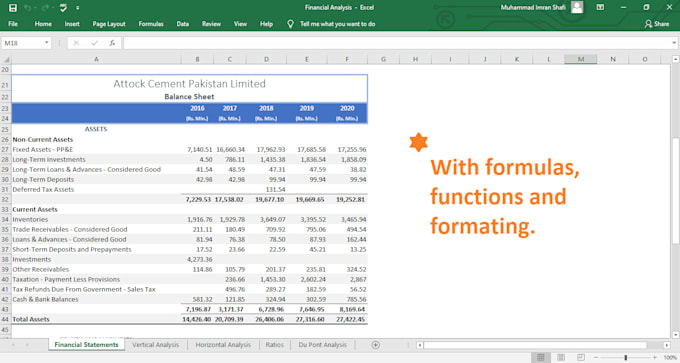The image size is (680, 363).
Task: Click the Long-Term Investments label cell
Action: tap(96, 160)
